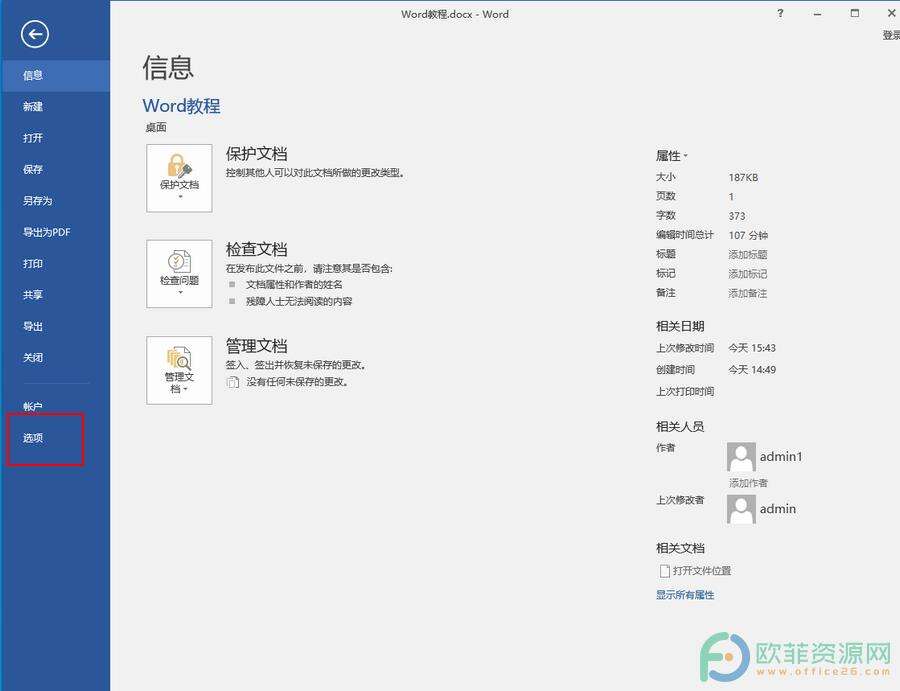Click the 桌面 location text
Image resolution: width=900 pixels, height=691 pixels.
(x=156, y=127)
